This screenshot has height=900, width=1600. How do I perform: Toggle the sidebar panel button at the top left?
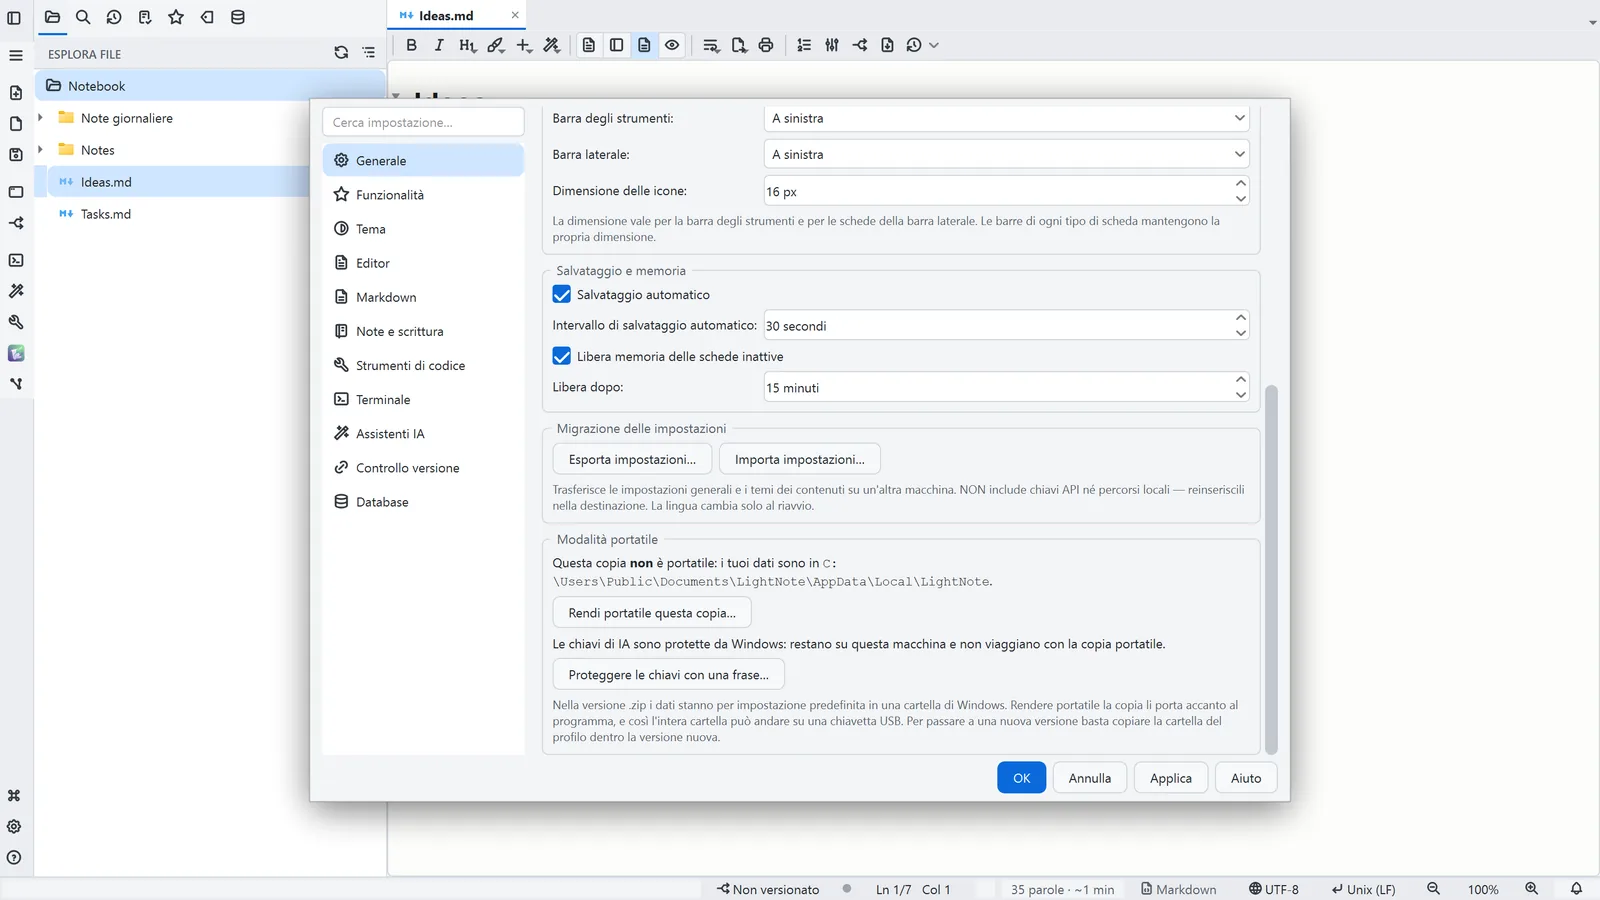[14, 18]
